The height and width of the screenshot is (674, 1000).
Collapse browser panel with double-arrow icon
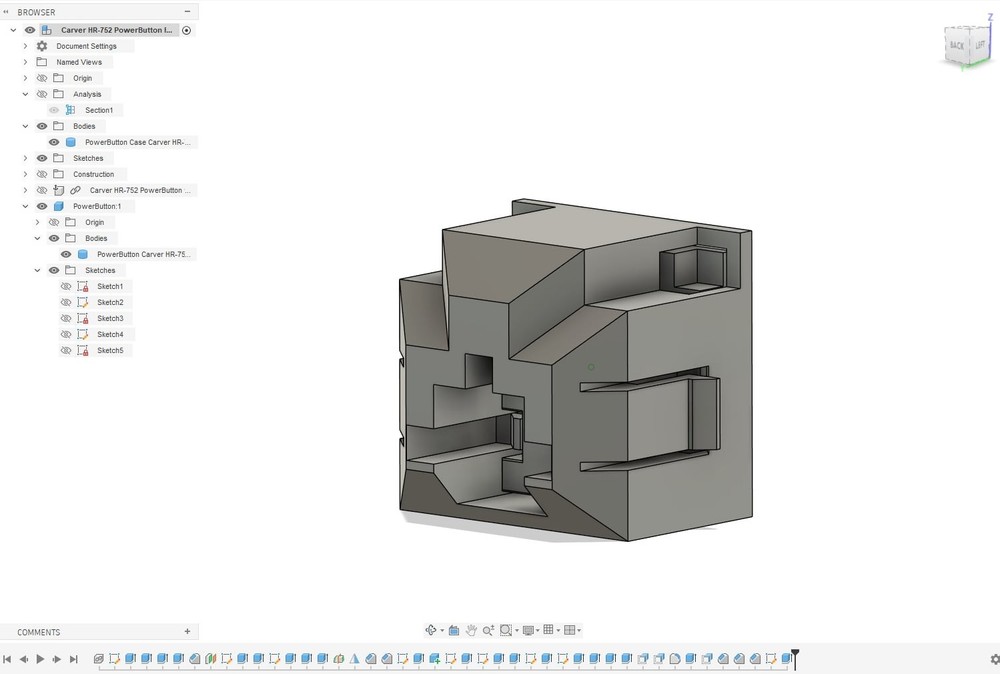(x=6, y=11)
